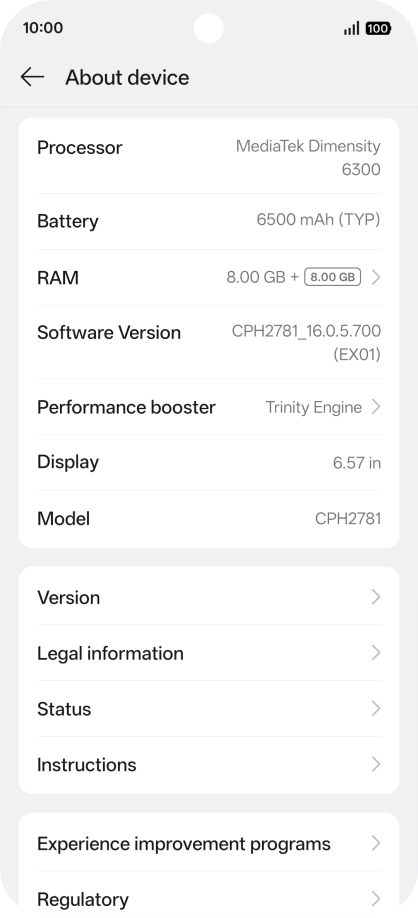Select the Processor MediaTek Dimensity row
Image resolution: width=418 pixels, height=918 pixels.
point(209,157)
